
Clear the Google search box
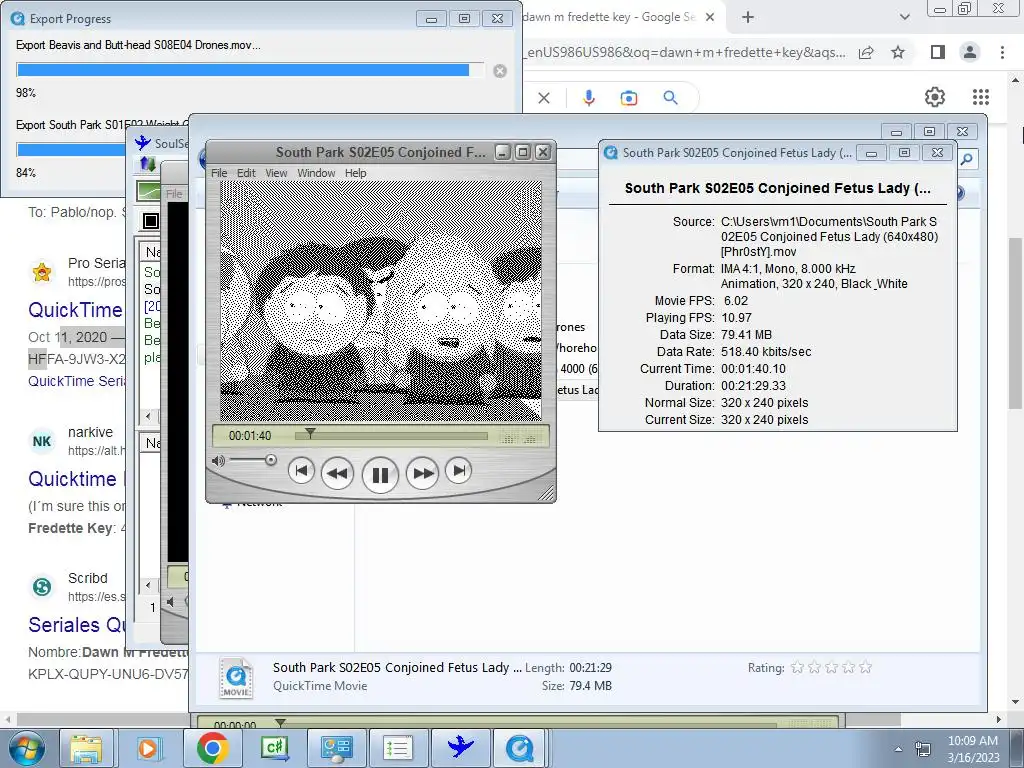(544, 98)
